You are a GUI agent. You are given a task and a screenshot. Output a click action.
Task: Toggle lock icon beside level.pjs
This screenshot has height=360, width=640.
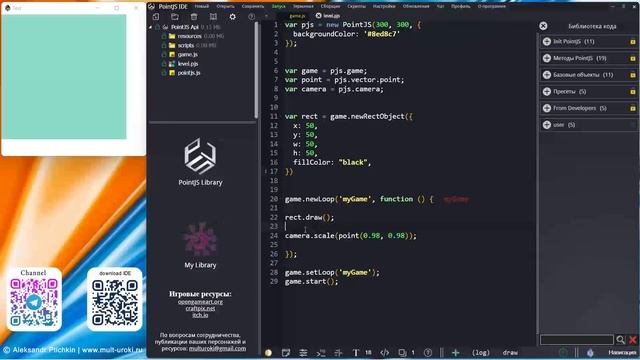point(164,64)
